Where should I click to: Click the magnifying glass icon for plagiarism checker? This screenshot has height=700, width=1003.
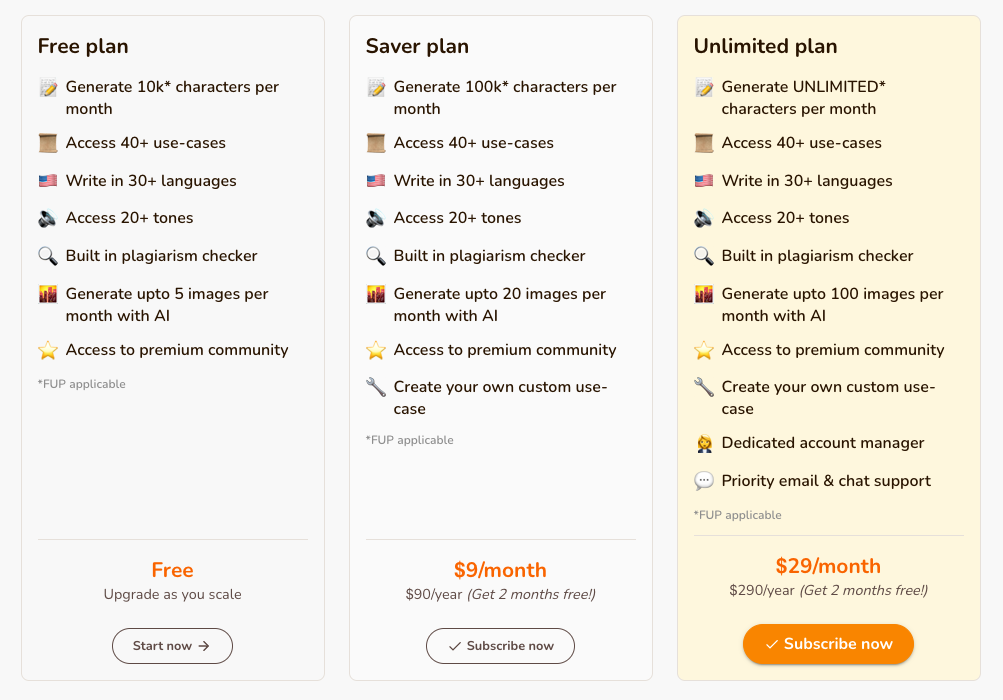47,256
